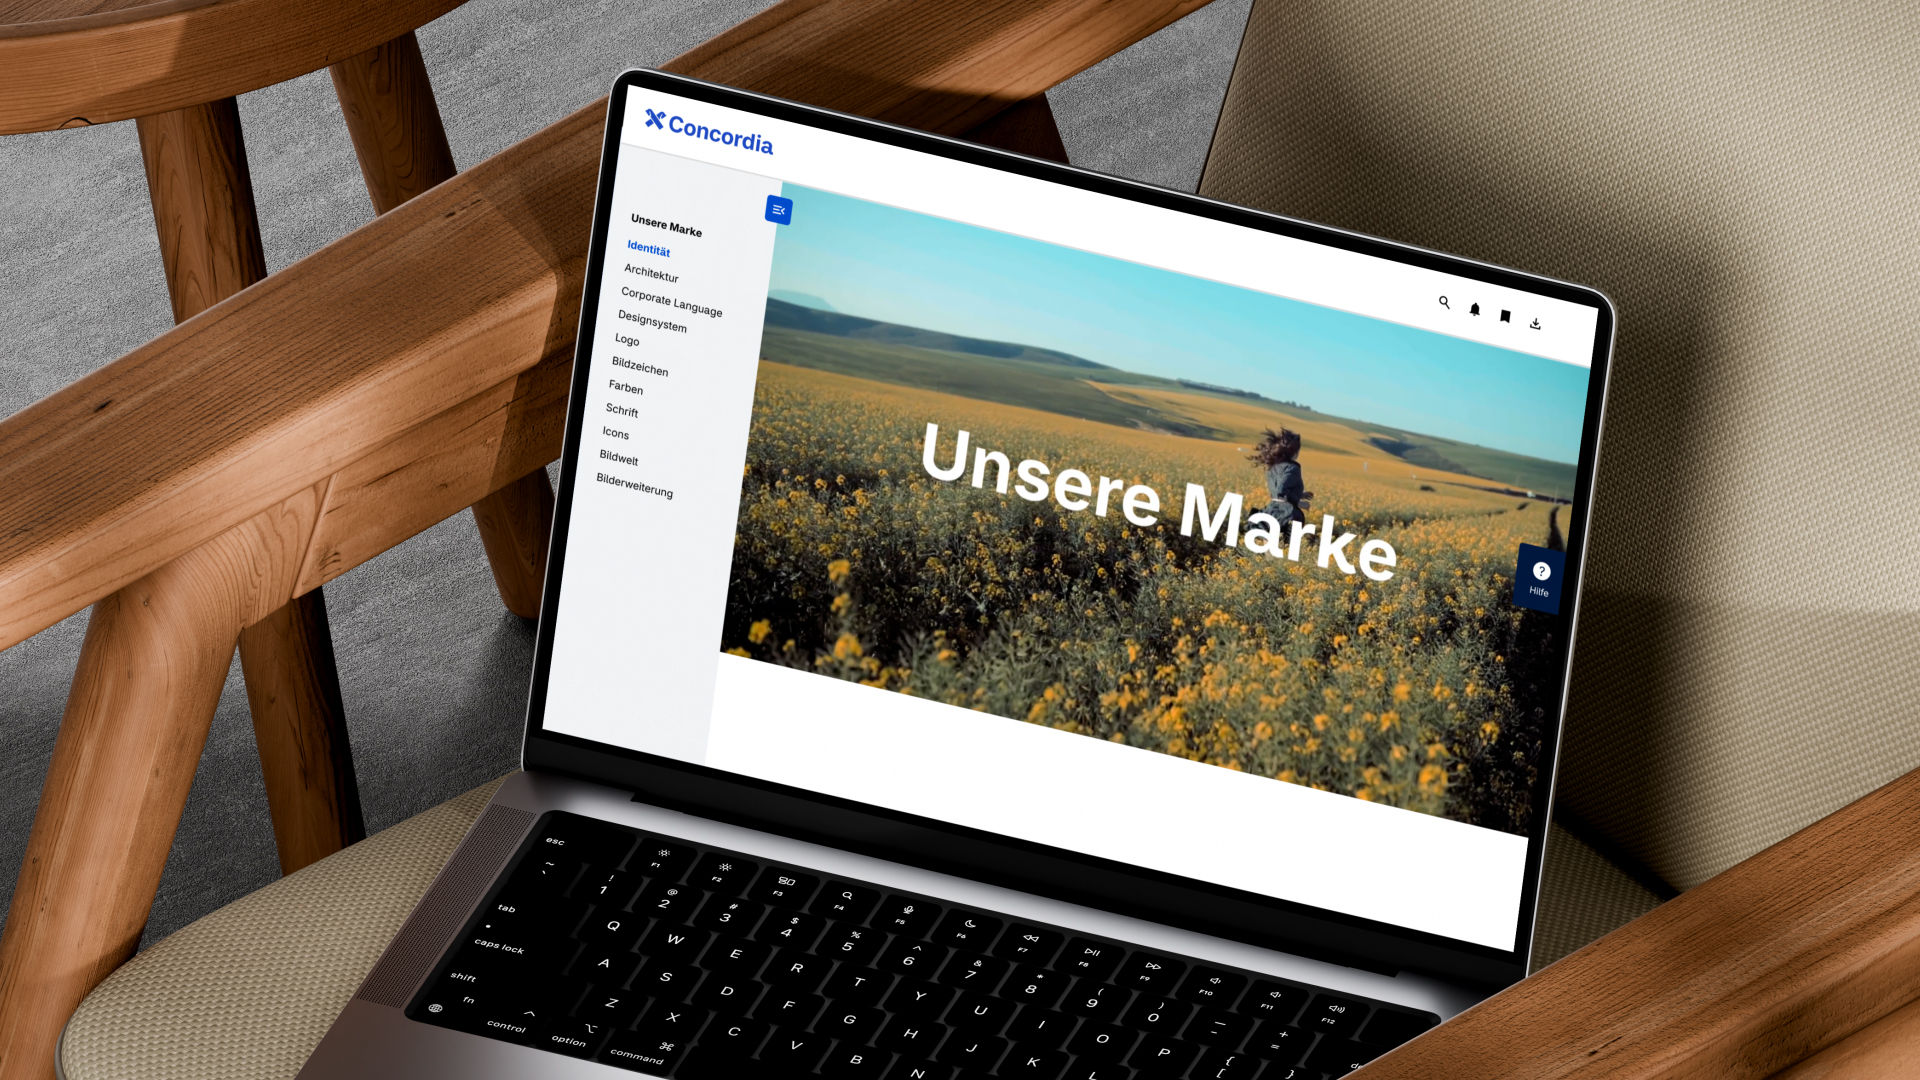The width and height of the screenshot is (1920, 1080).
Task: Click the download icon
Action: click(1535, 323)
